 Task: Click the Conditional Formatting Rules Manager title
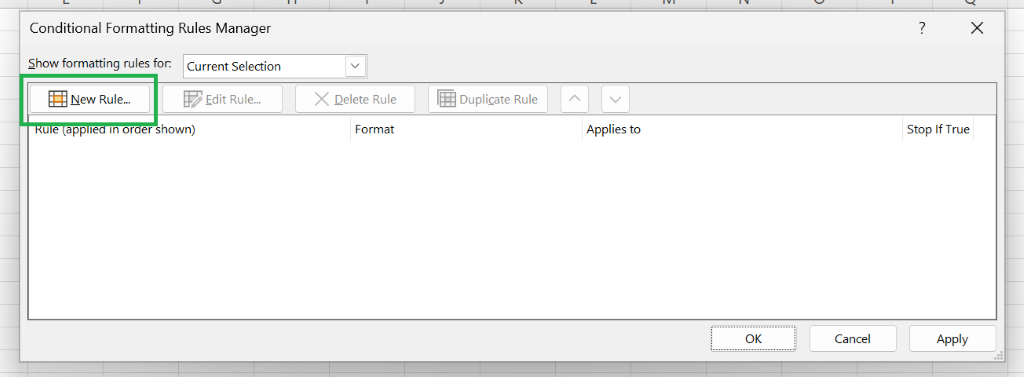[150, 28]
